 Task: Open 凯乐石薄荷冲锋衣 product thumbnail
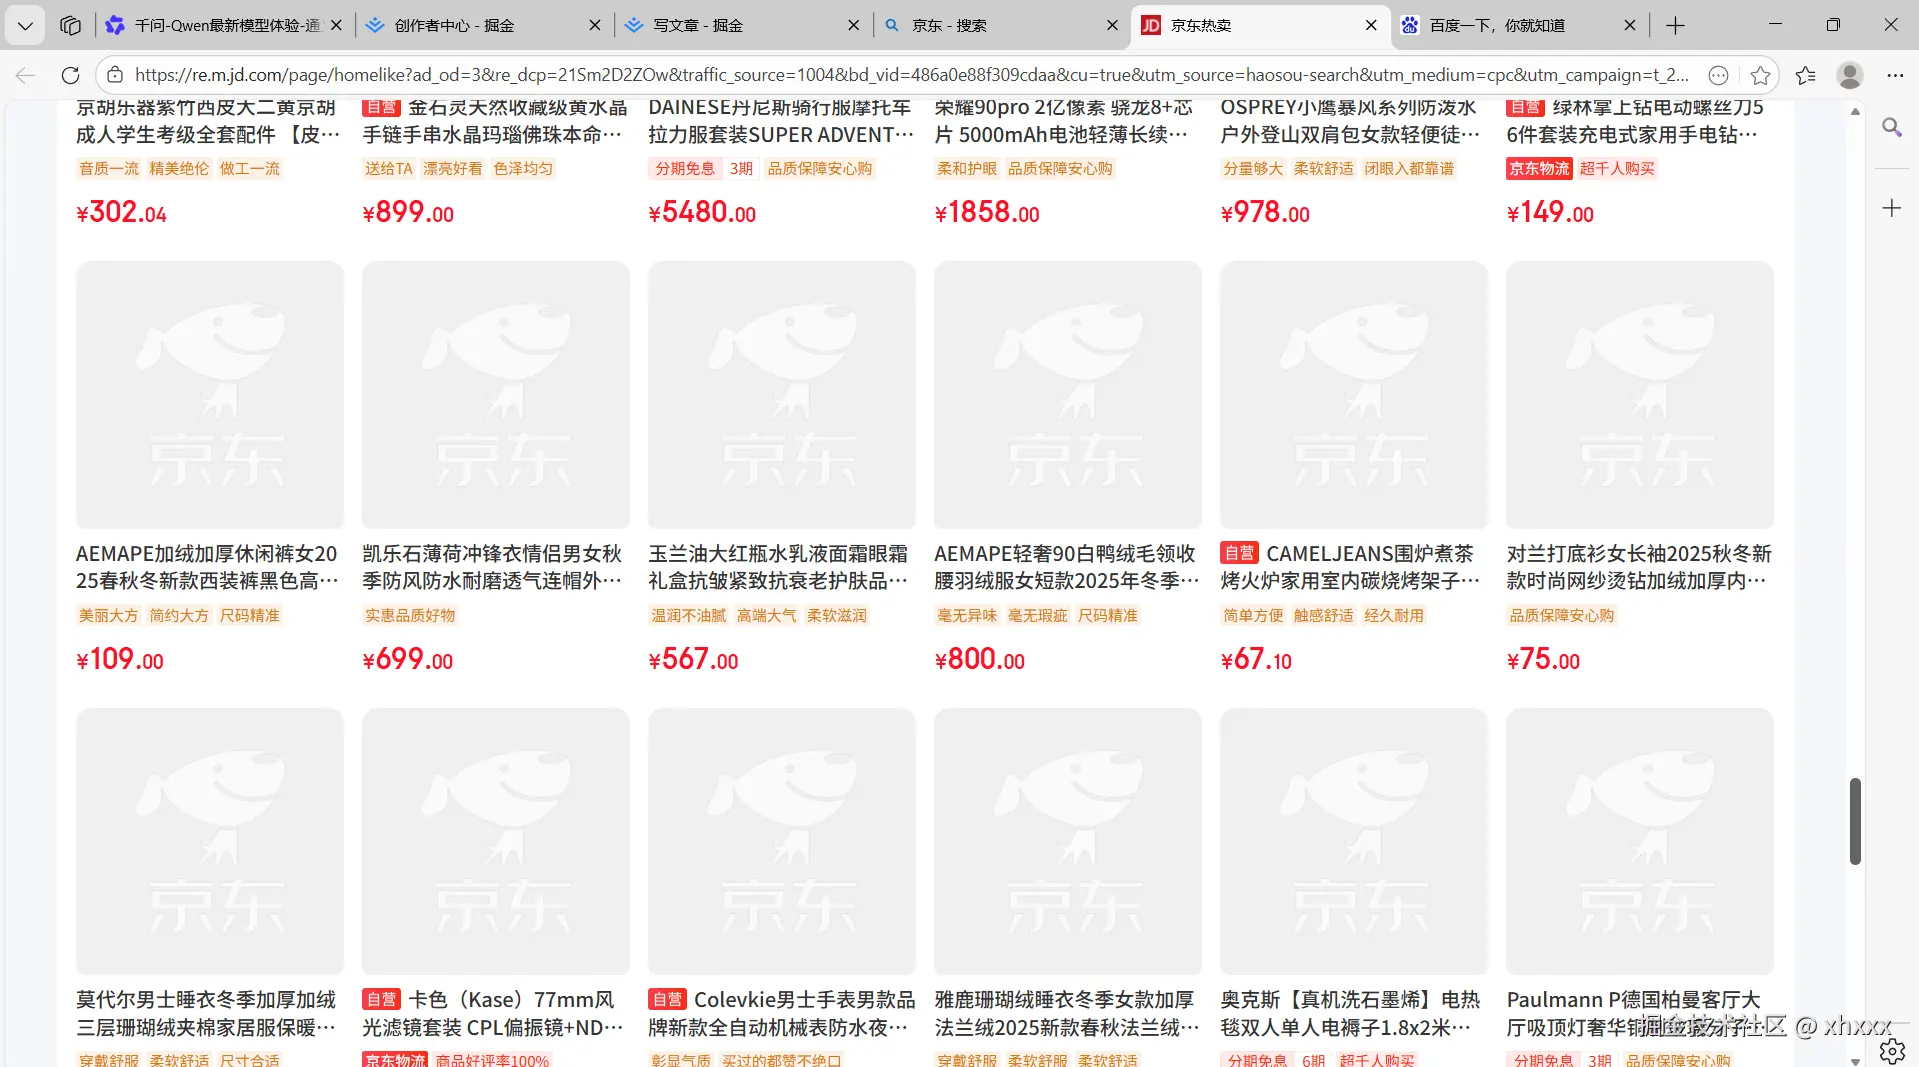496,395
